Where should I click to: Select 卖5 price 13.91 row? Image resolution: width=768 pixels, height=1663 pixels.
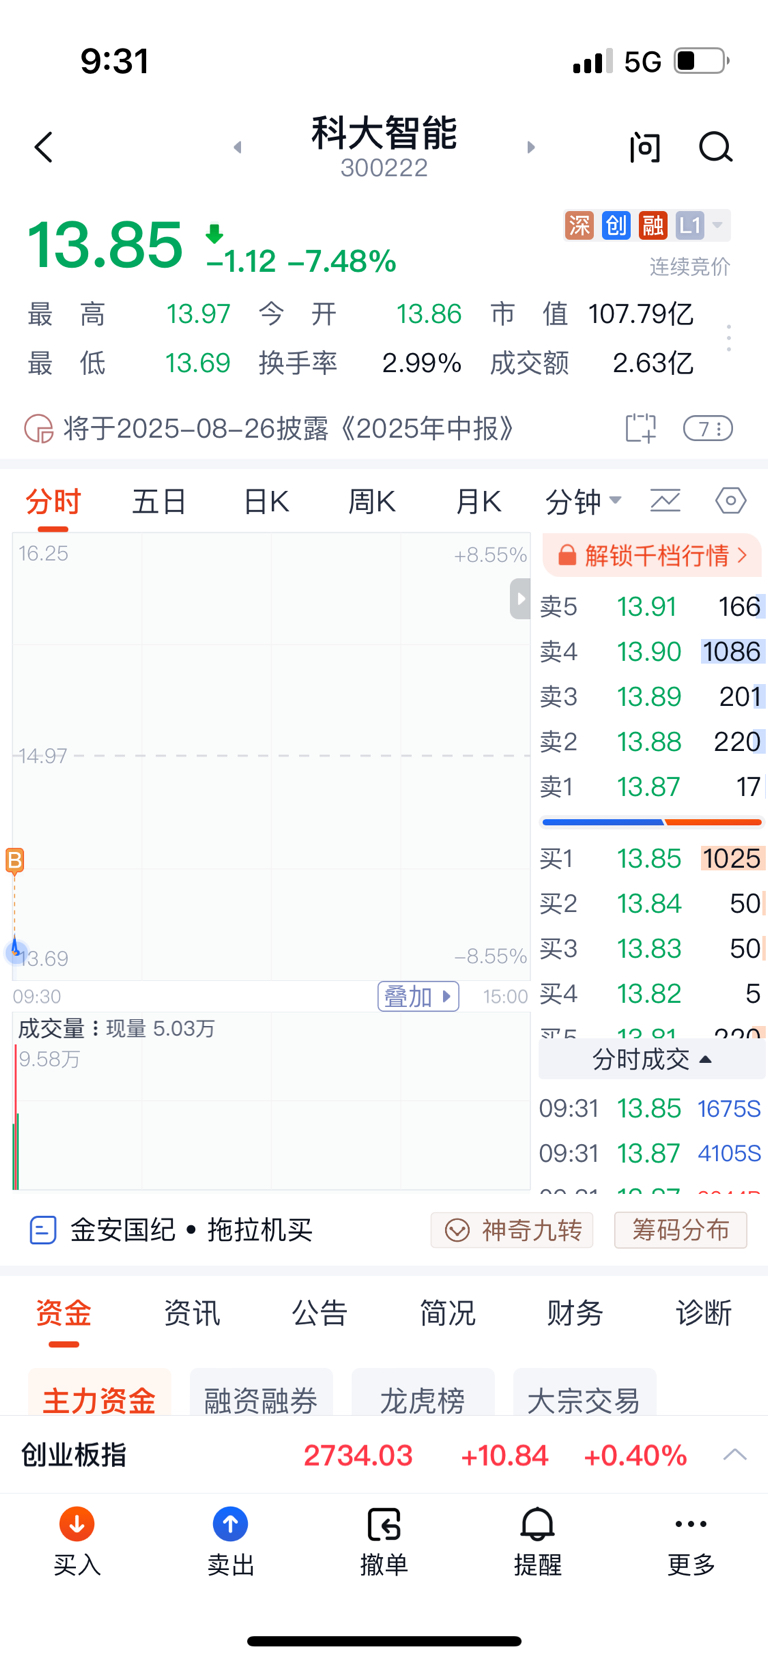click(651, 607)
